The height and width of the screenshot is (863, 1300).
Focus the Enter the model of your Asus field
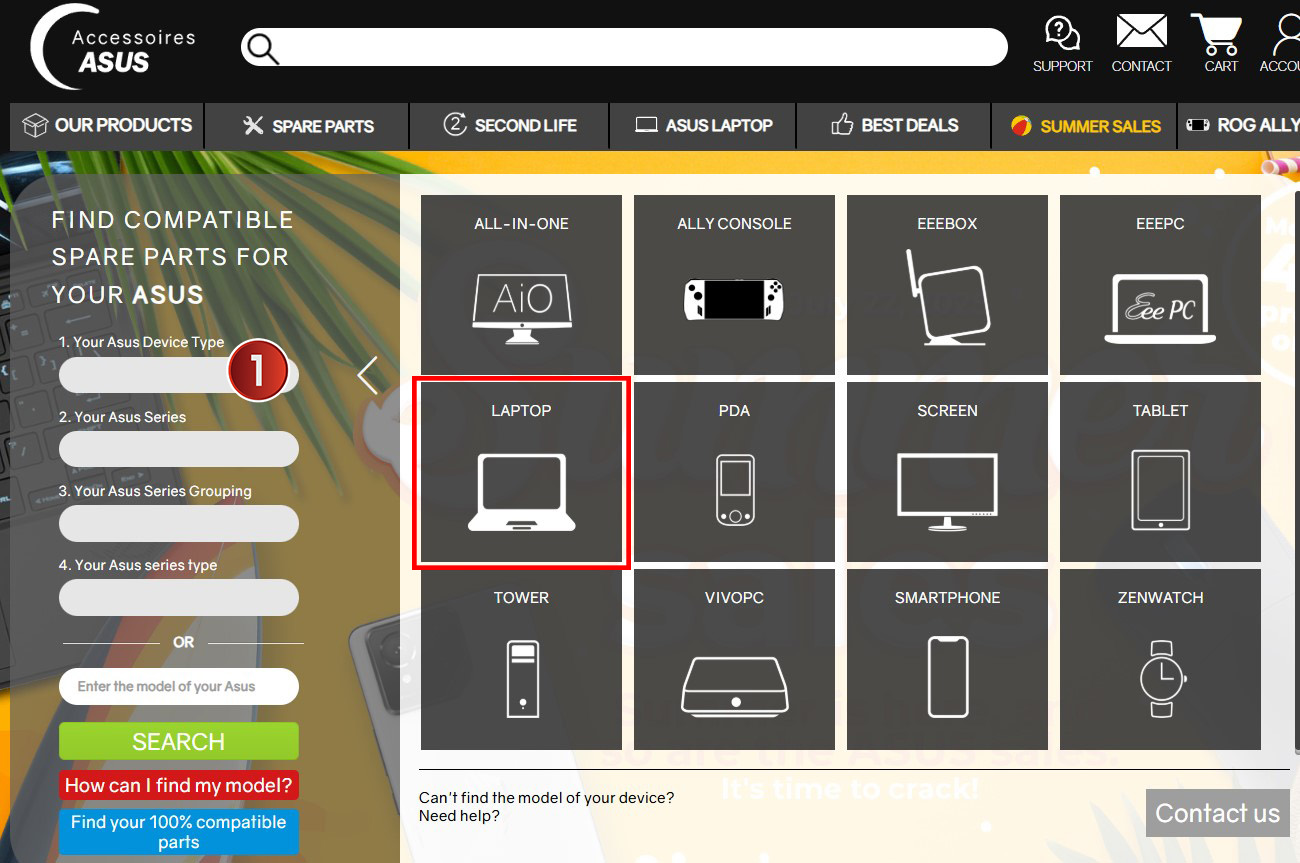point(179,686)
